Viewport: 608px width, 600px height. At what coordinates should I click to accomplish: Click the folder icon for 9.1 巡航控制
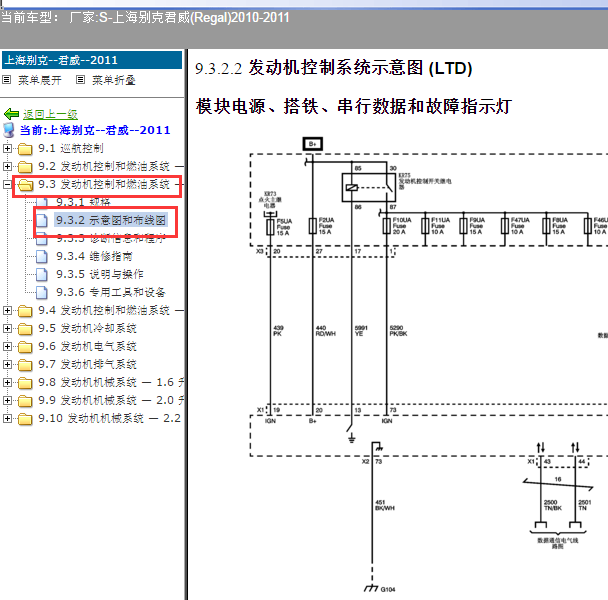click(x=25, y=149)
